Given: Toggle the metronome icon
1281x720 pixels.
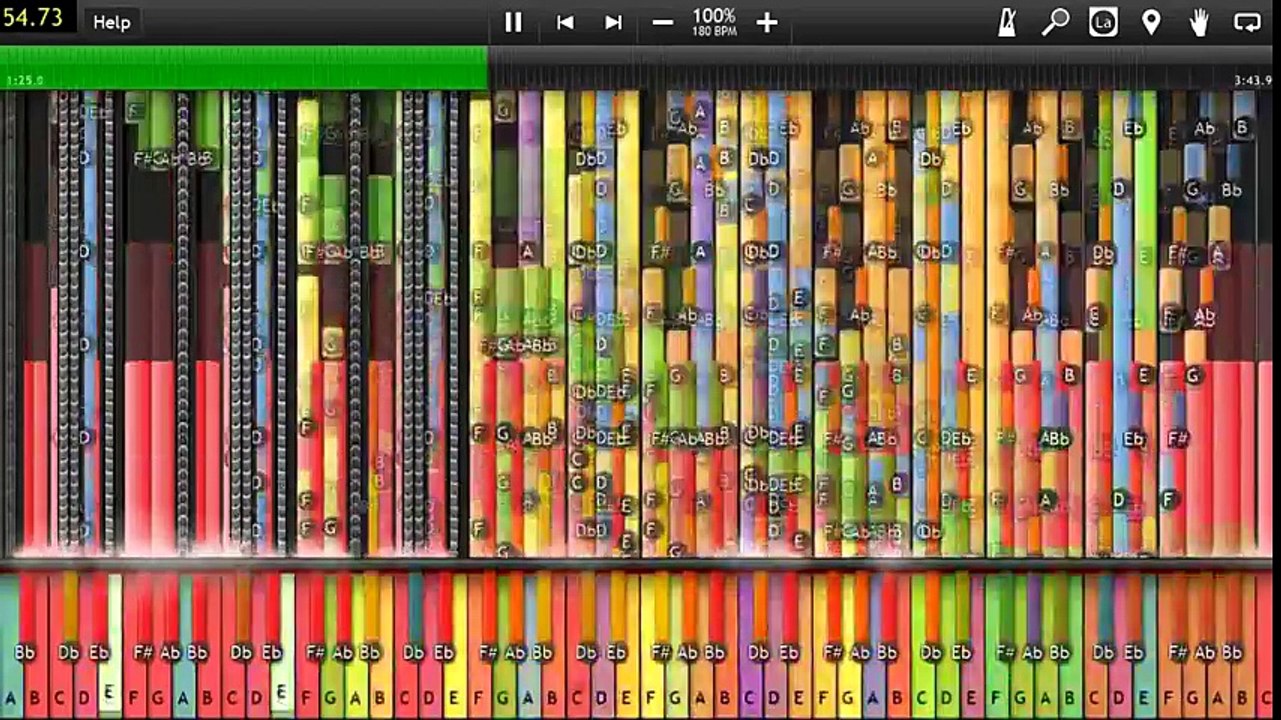Looking at the screenshot, I should tap(1007, 22).
